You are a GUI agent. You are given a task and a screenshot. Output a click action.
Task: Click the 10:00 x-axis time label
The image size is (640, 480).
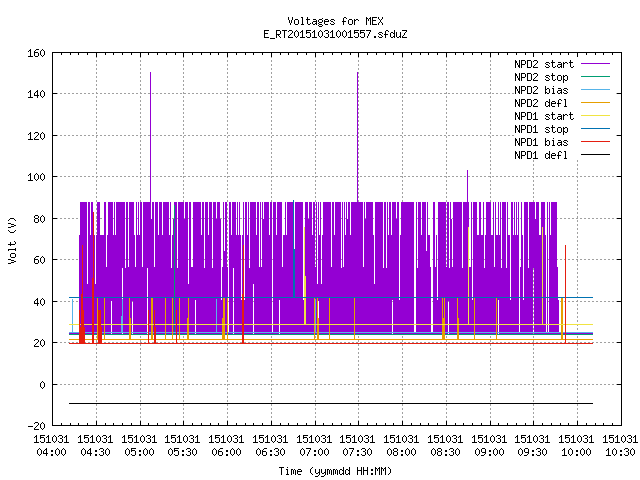point(576,453)
